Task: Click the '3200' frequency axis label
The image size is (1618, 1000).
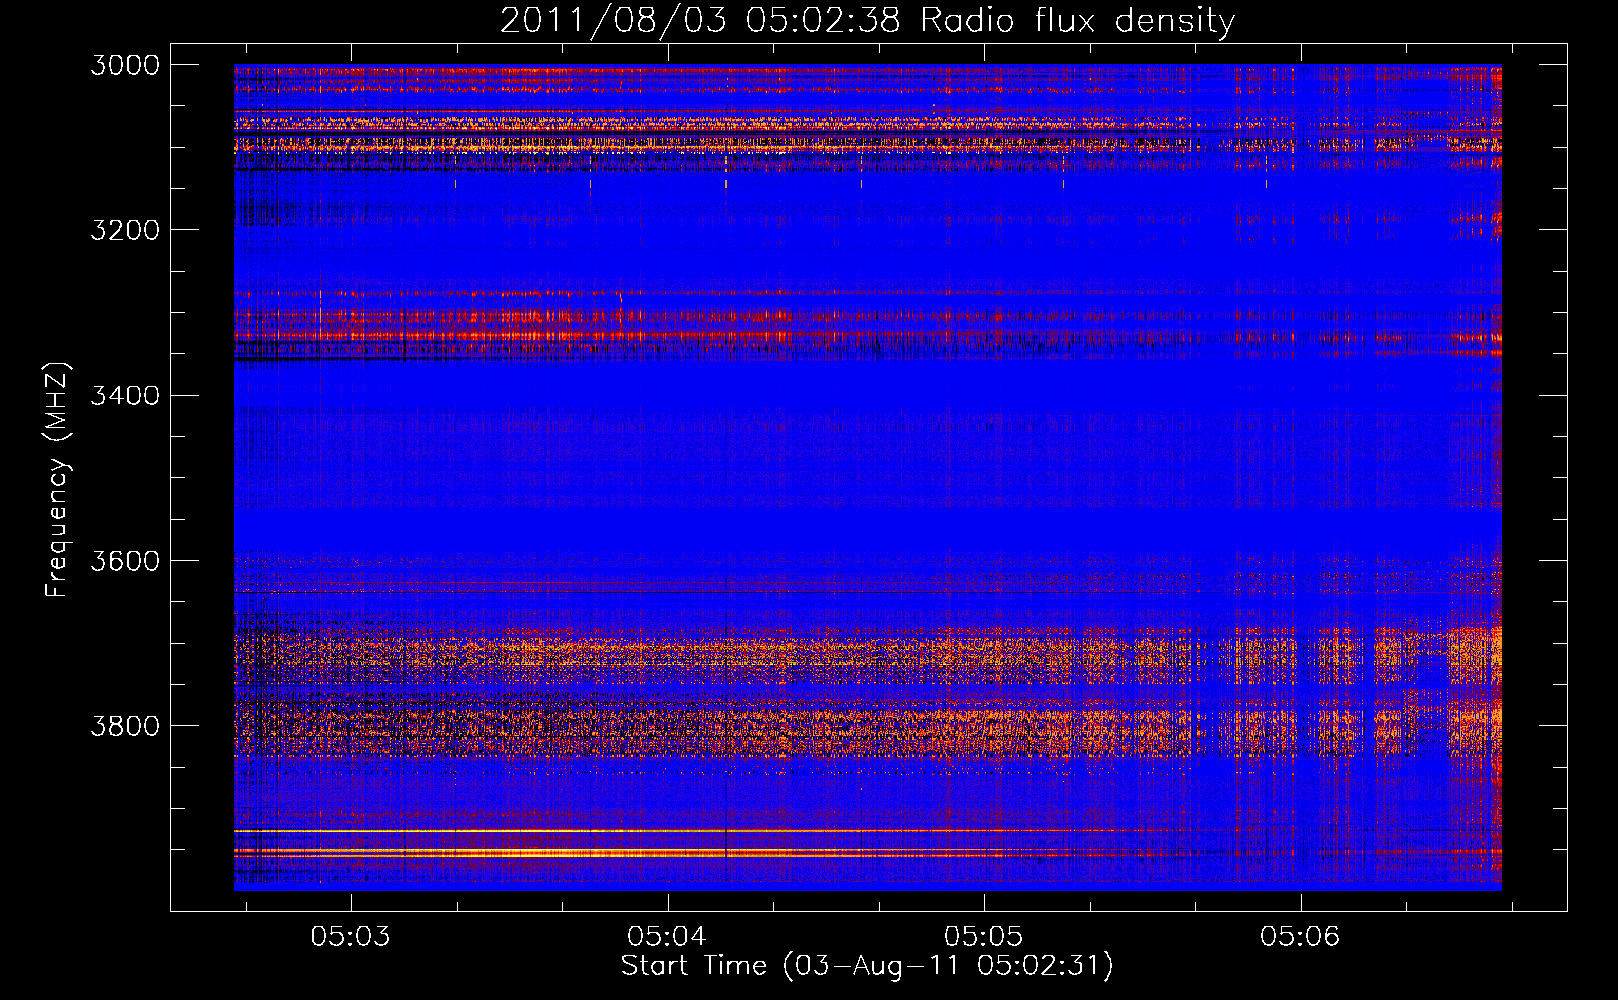Action: pos(125,230)
